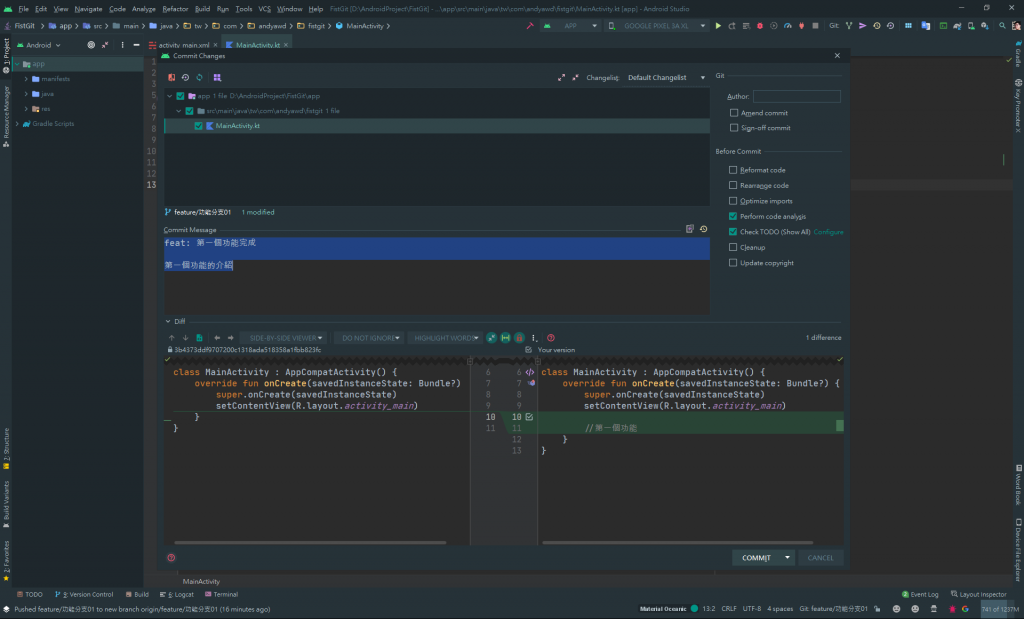The width and height of the screenshot is (1024, 619).
Task: Refresh the changes list in Commit dialog
Action: [x=199, y=77]
